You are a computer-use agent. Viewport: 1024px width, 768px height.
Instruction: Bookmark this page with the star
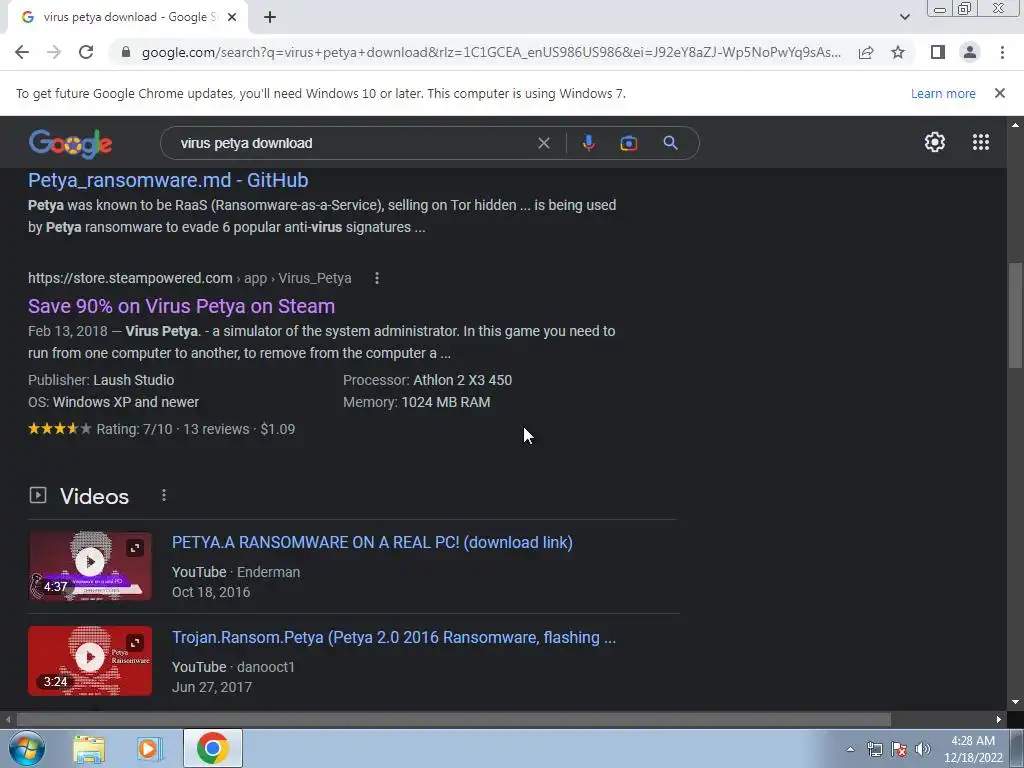click(x=898, y=52)
